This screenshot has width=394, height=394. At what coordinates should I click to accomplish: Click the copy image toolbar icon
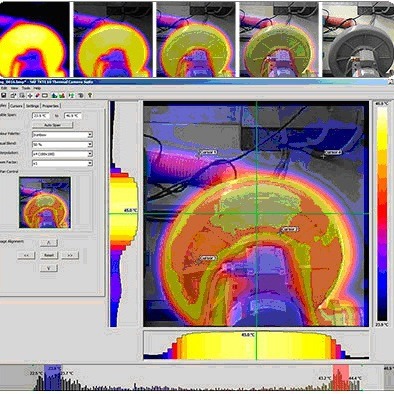click(22, 95)
